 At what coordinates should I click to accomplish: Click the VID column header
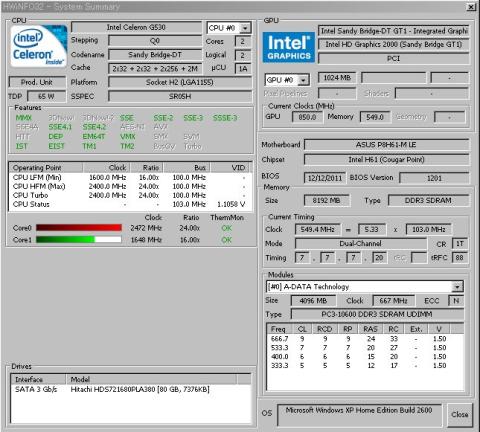[231, 168]
